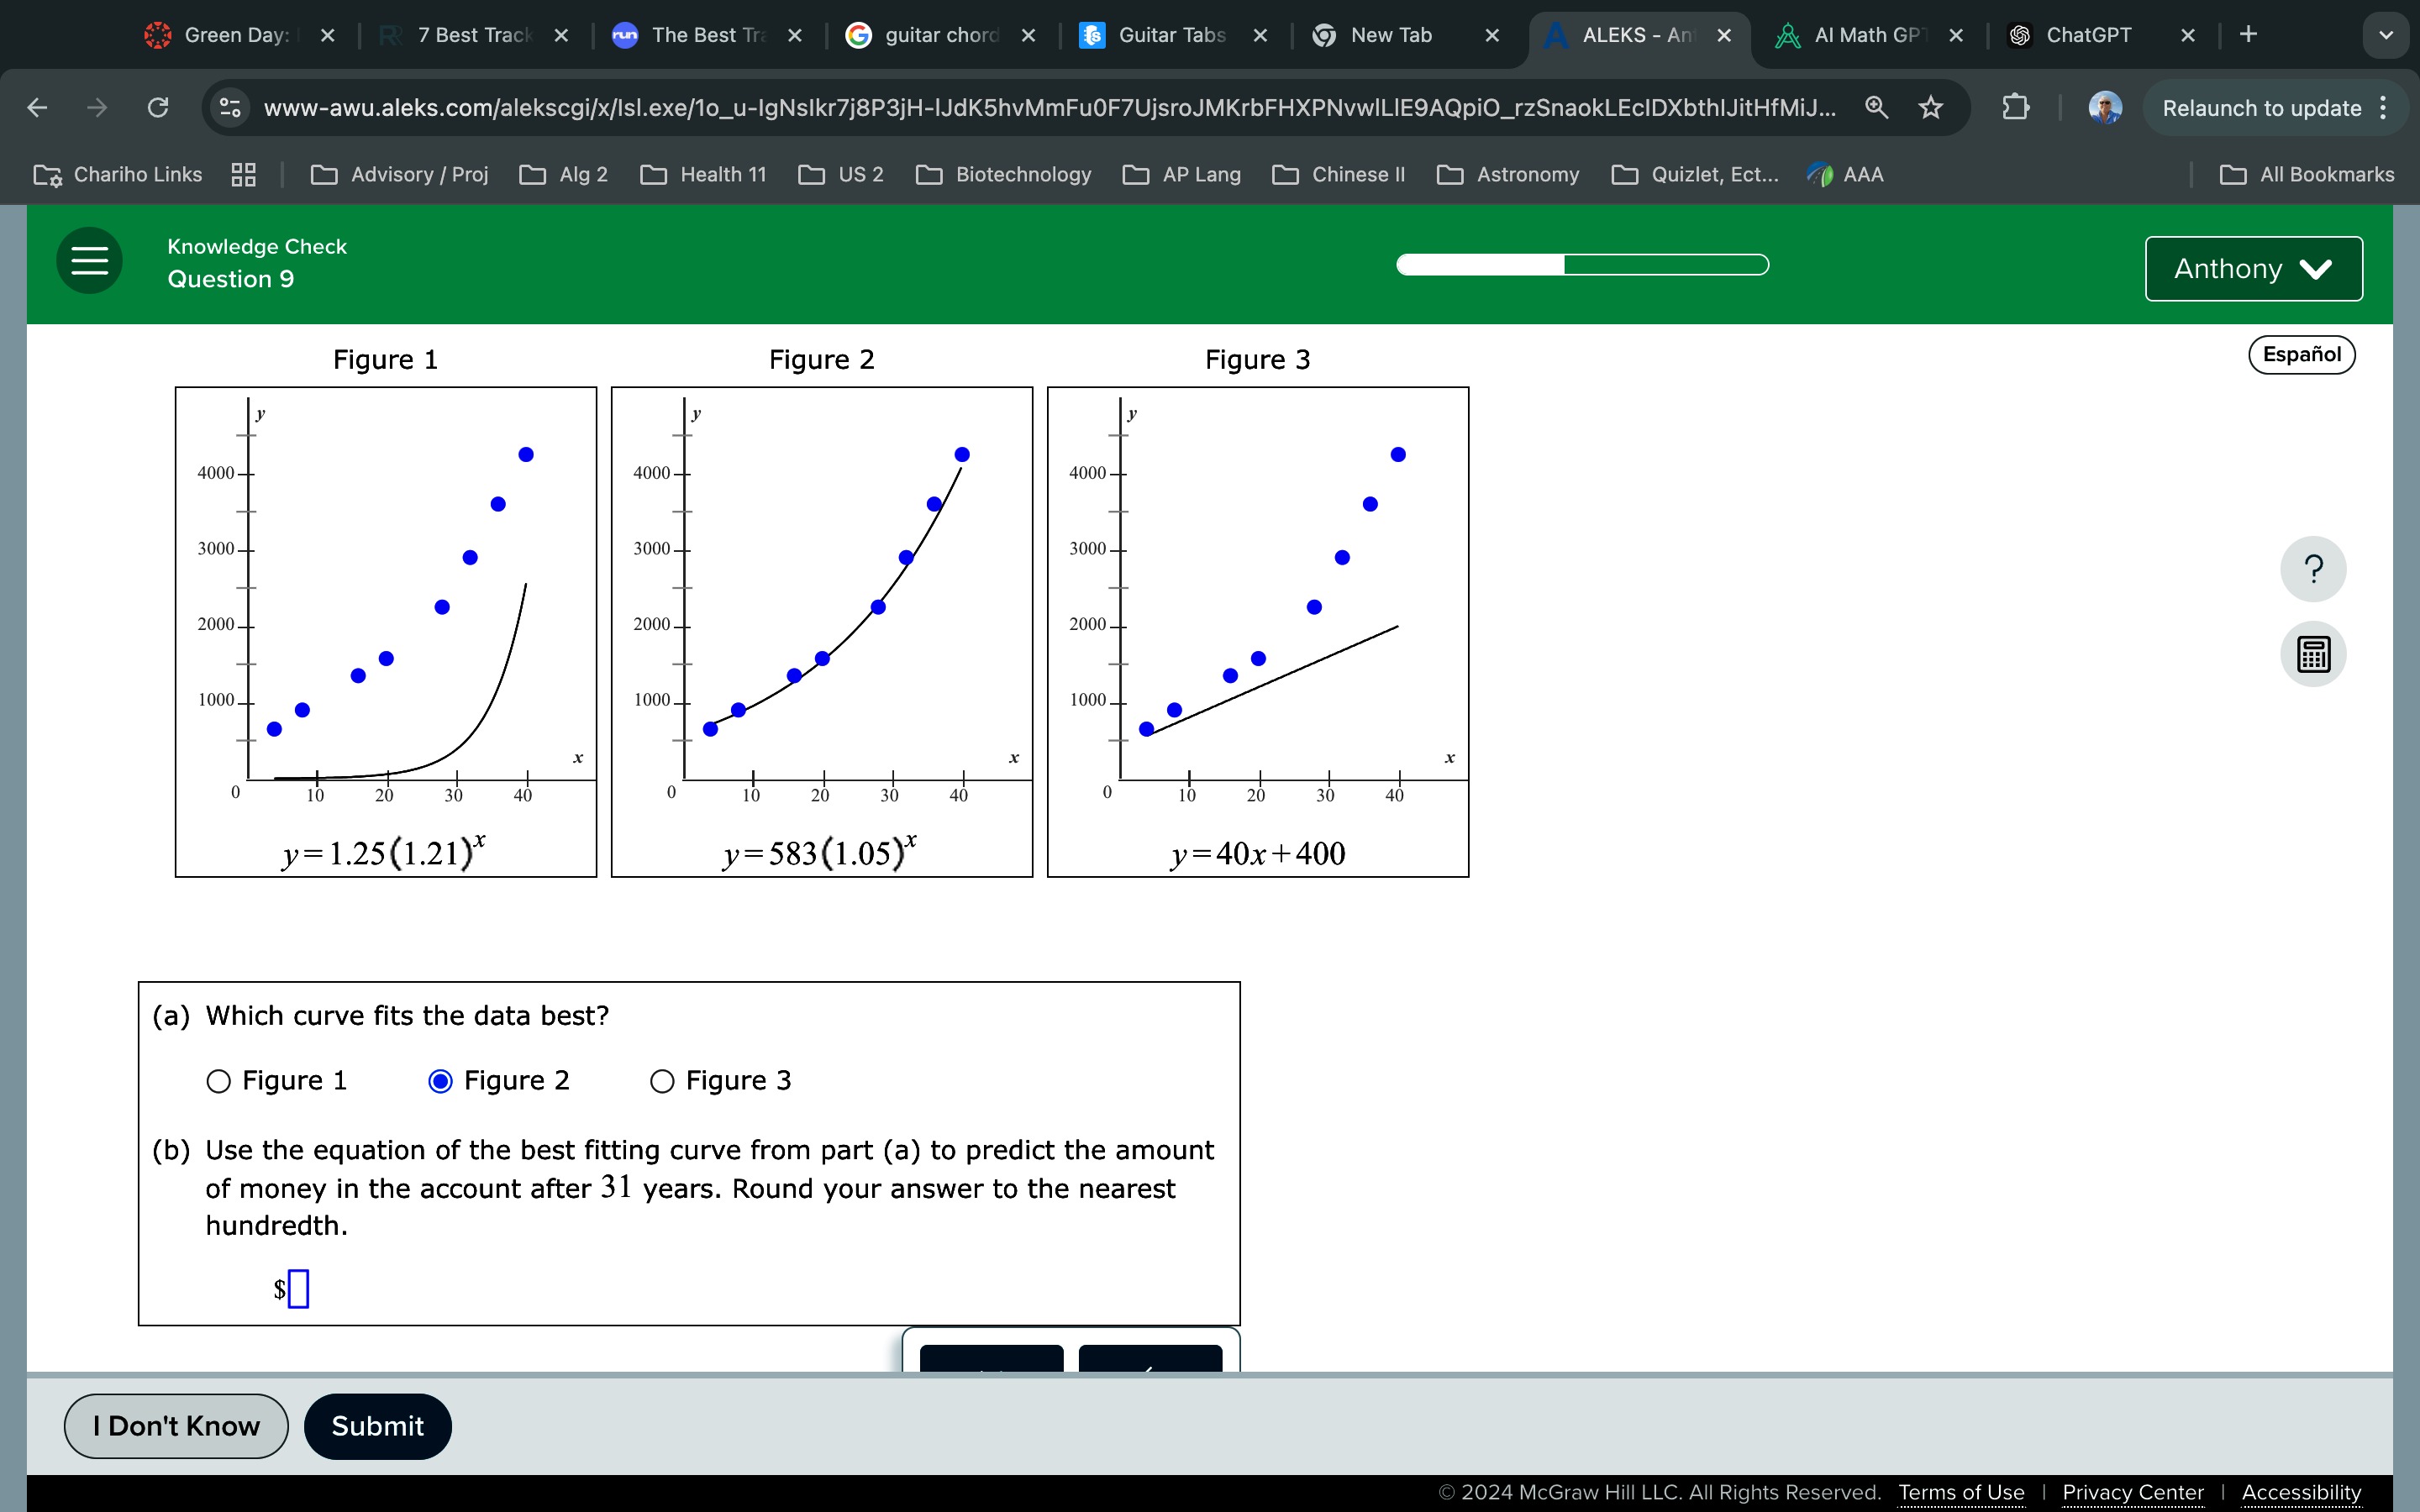Click the Knowledge Check progress bar
This screenshot has height=1512, width=2420.
click(1582, 265)
